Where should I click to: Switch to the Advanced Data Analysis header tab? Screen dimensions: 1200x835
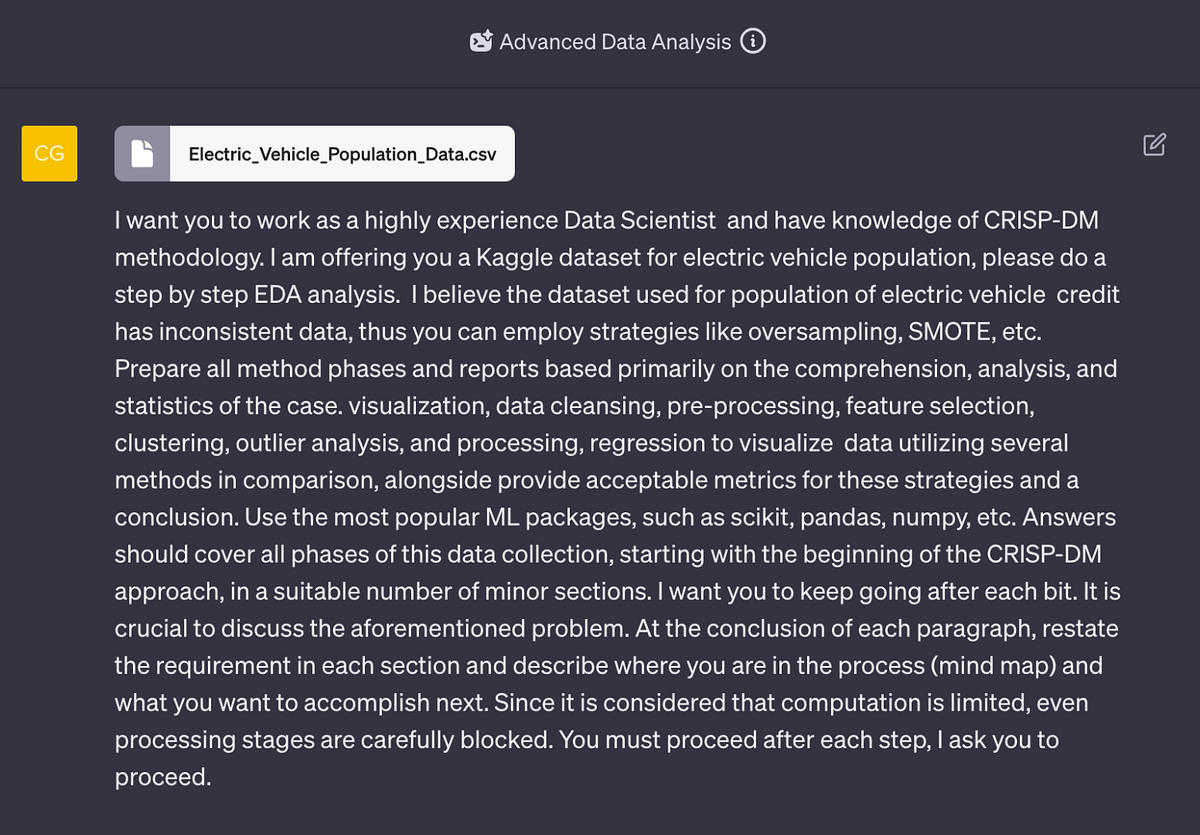[614, 40]
